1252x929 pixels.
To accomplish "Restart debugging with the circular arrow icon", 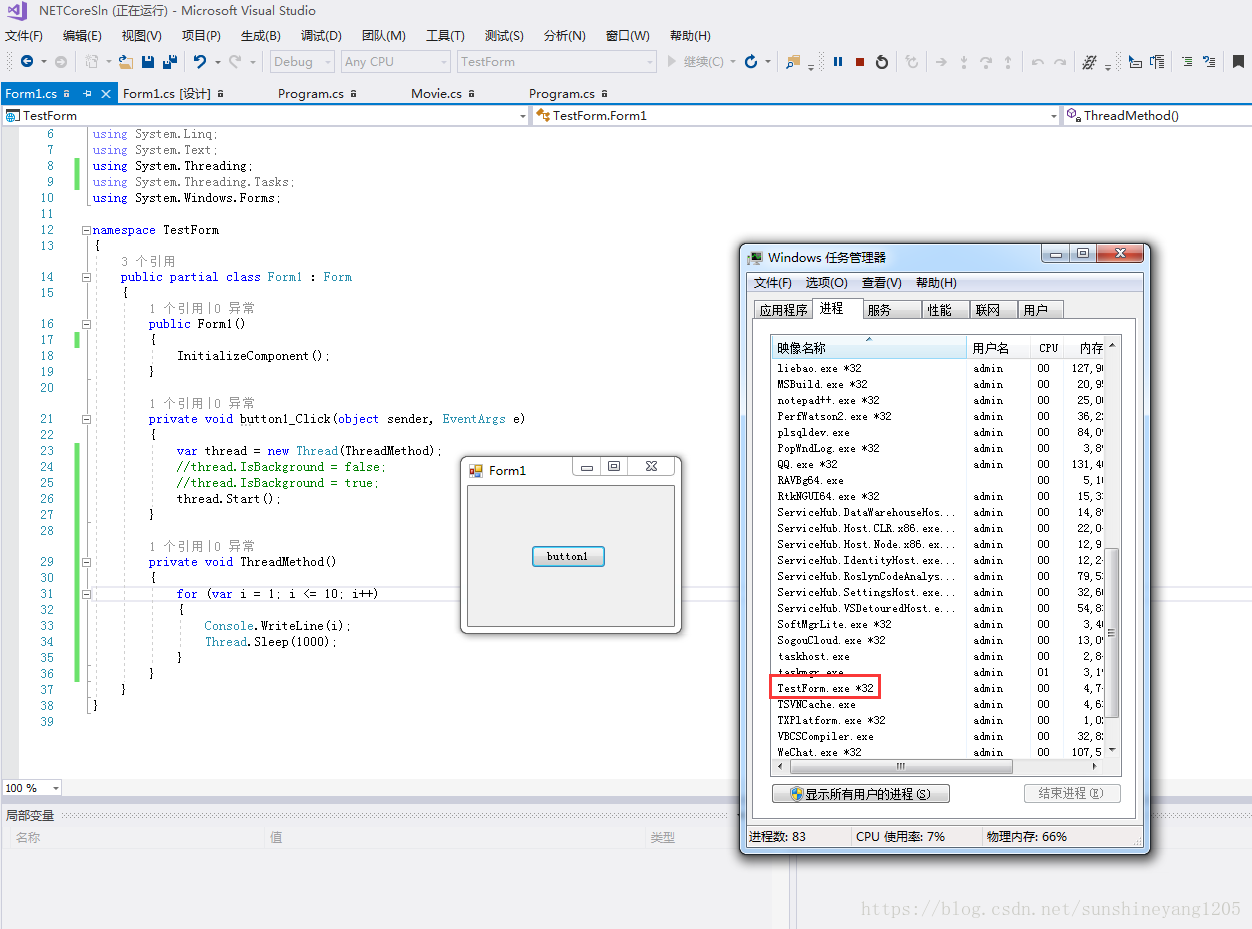I will click(x=882, y=62).
